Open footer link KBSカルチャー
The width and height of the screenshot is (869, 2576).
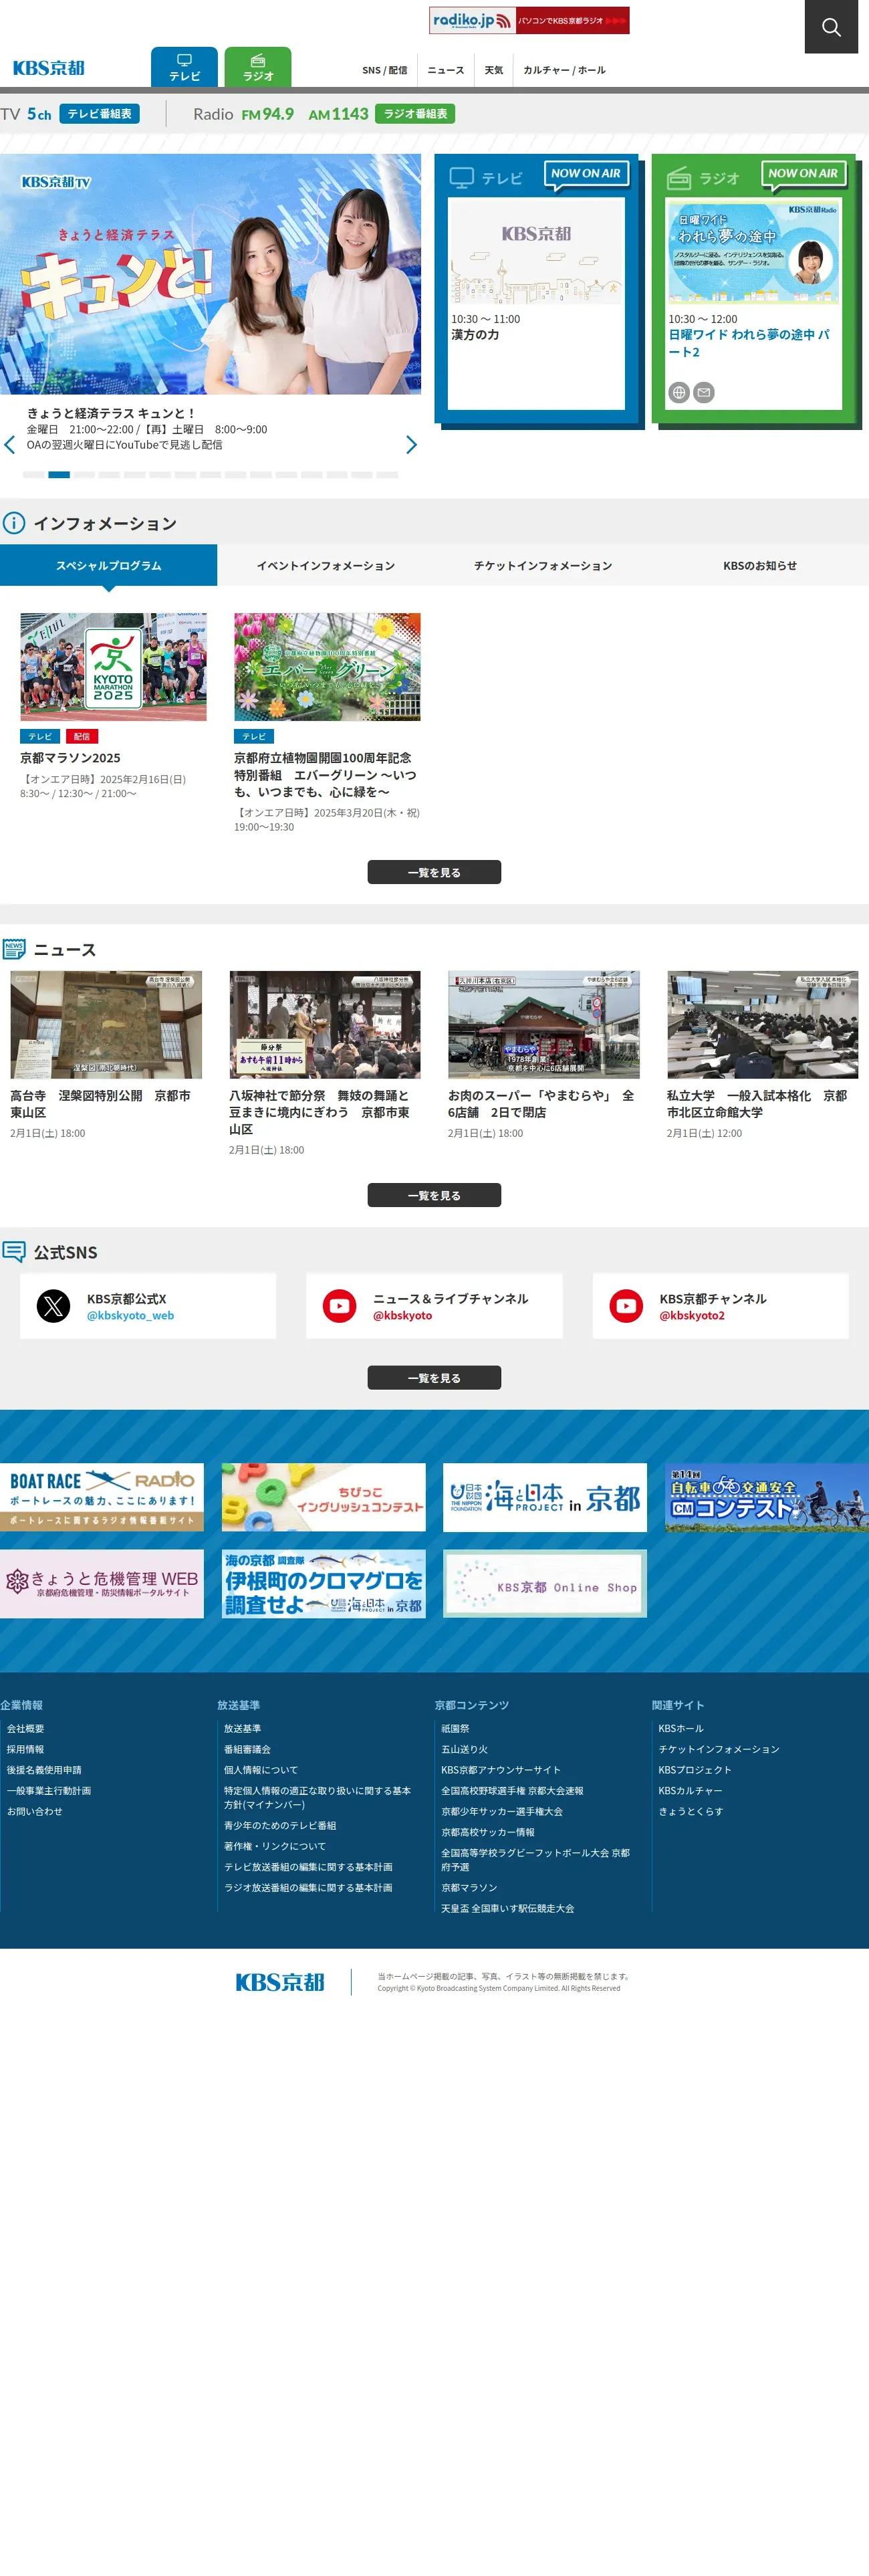[x=690, y=1790]
